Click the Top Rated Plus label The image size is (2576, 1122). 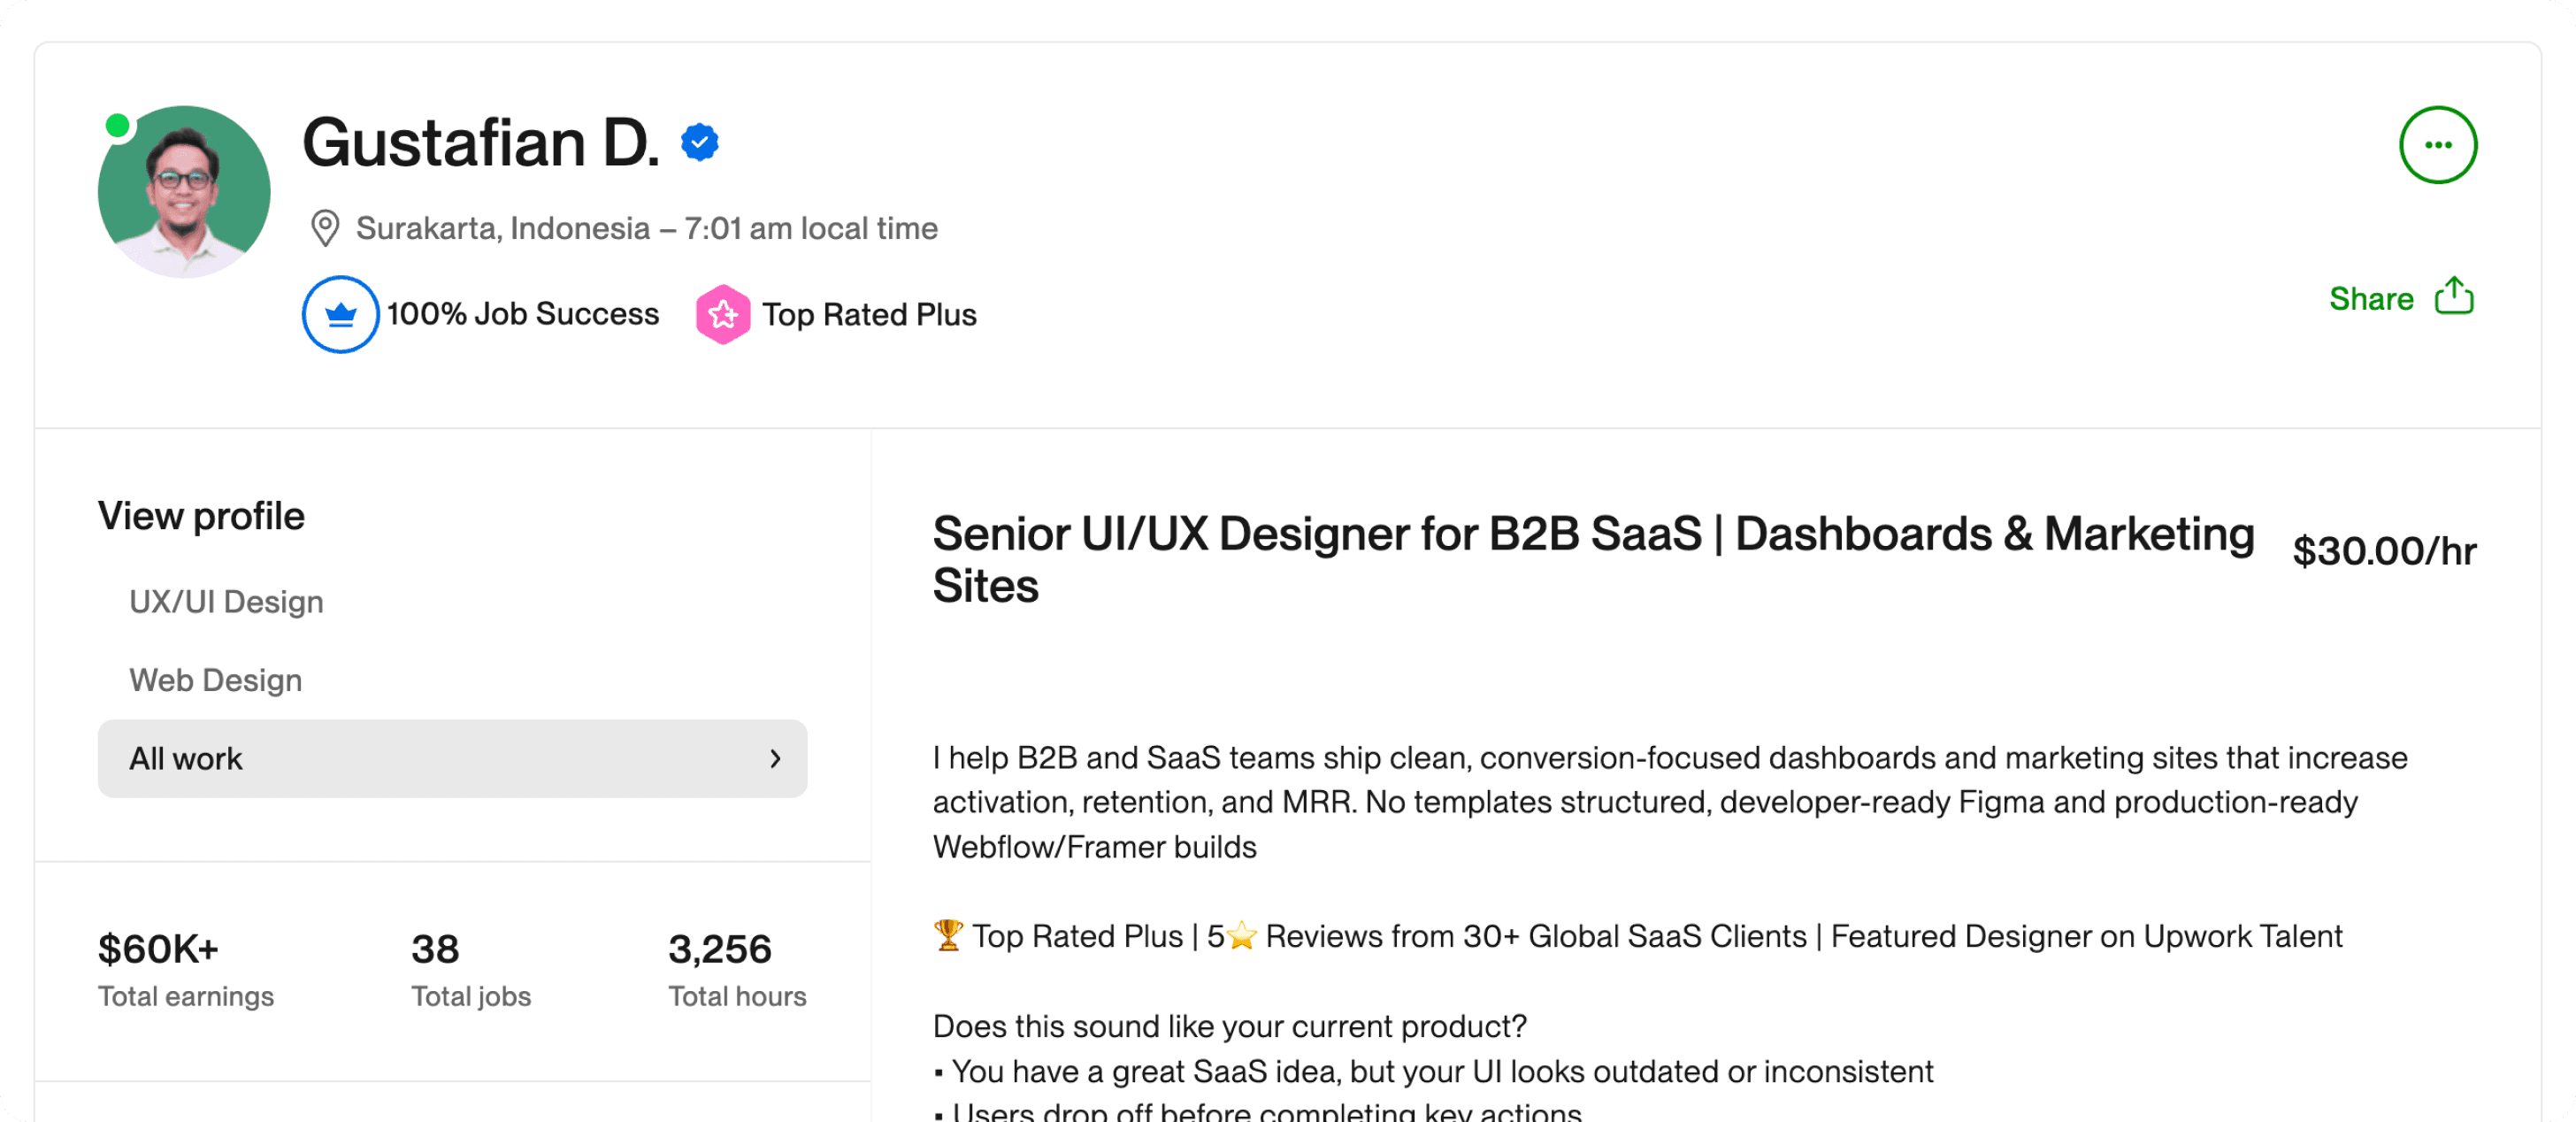(x=869, y=314)
